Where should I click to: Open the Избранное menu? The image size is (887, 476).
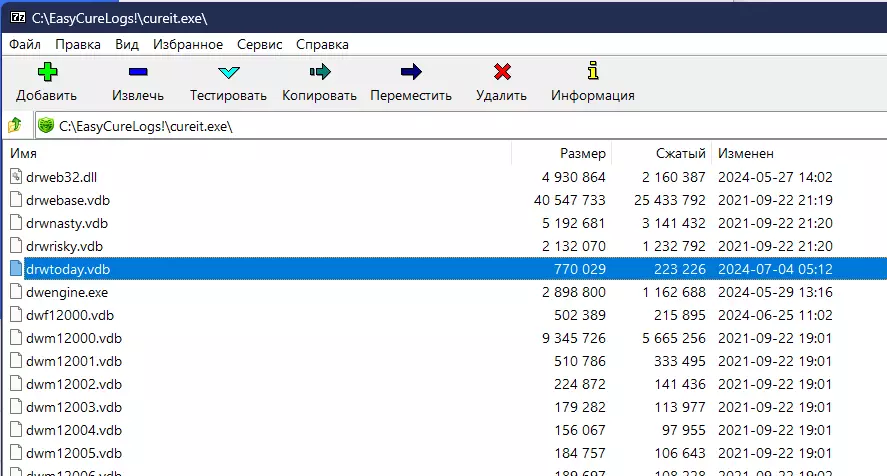pyautogui.click(x=188, y=44)
